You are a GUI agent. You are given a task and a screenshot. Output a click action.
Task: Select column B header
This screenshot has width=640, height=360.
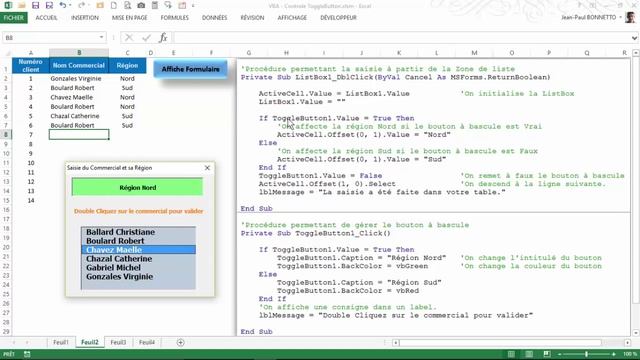79,53
